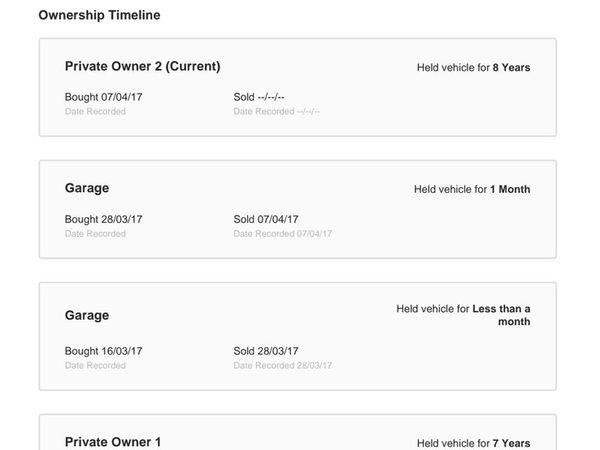
Task: Click the Private Owner 1 title
Action: [112, 442]
